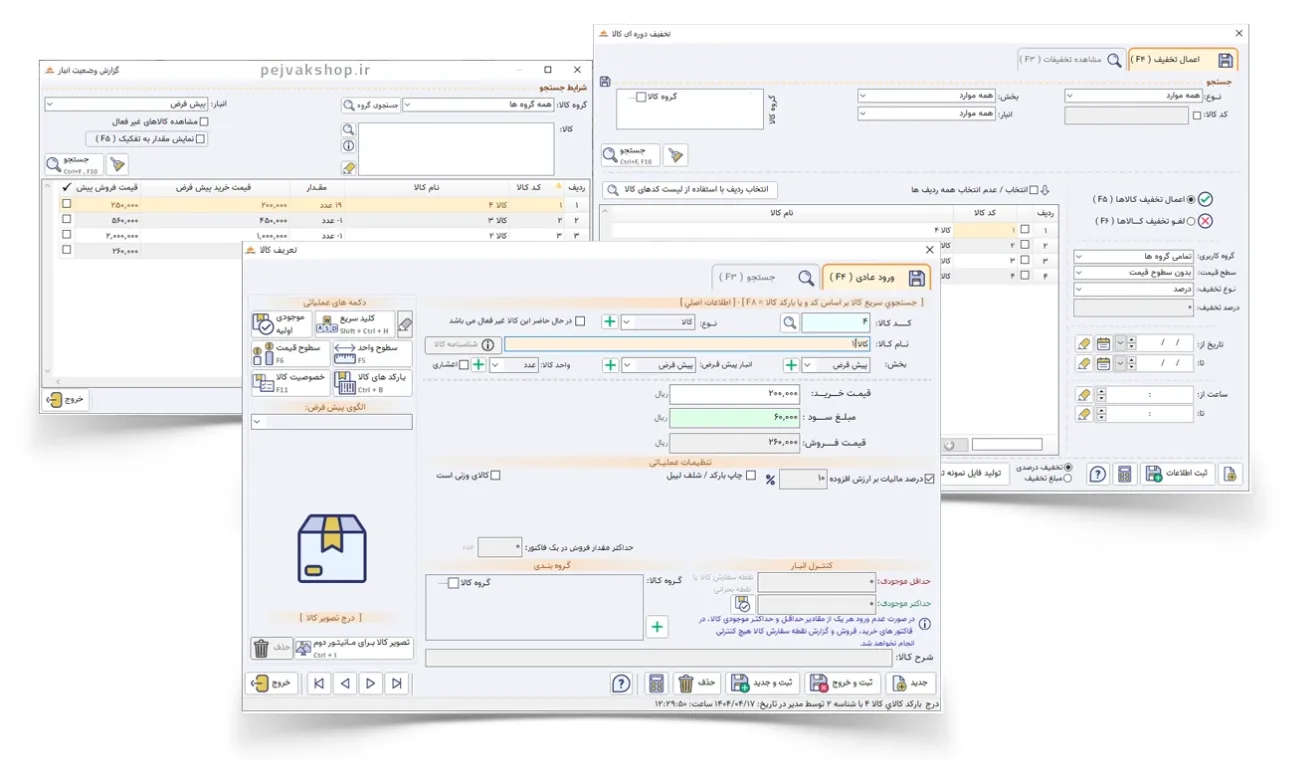Image resolution: width=1300 pixels, height=760 pixels.
Task: Click the calculator icon in تعریف کالا toolbar
Action: tap(656, 683)
